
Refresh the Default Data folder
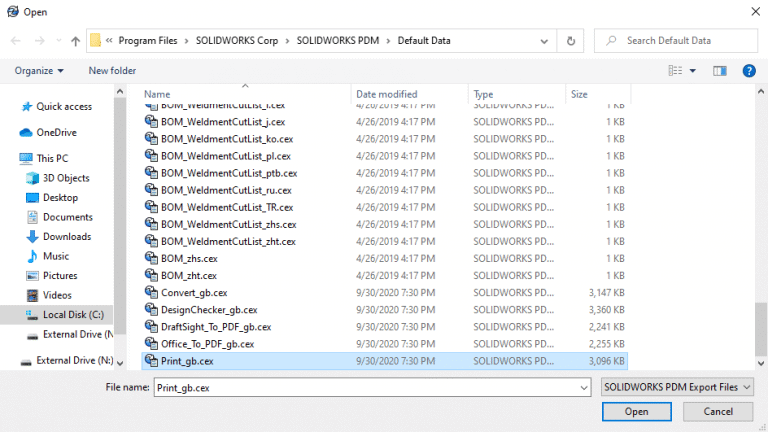[x=571, y=41]
